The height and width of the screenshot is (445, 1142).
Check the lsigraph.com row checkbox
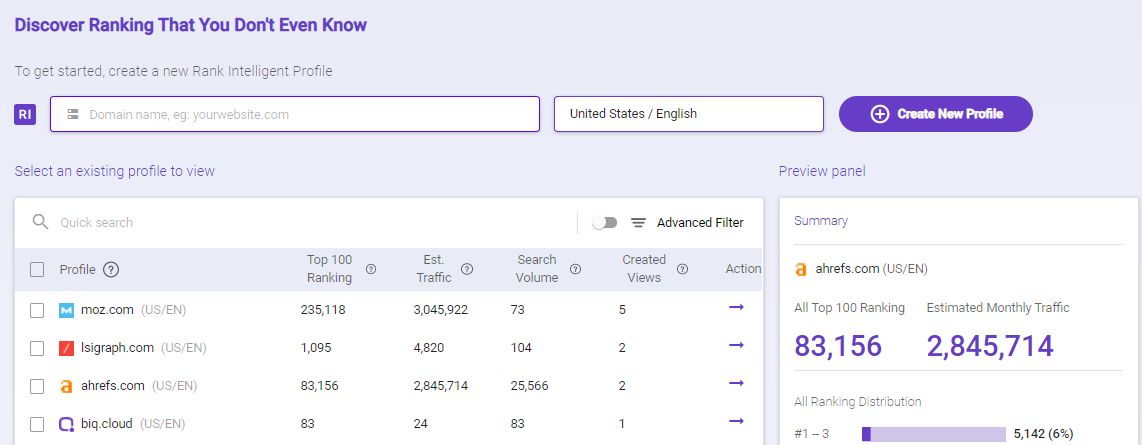click(x=37, y=348)
